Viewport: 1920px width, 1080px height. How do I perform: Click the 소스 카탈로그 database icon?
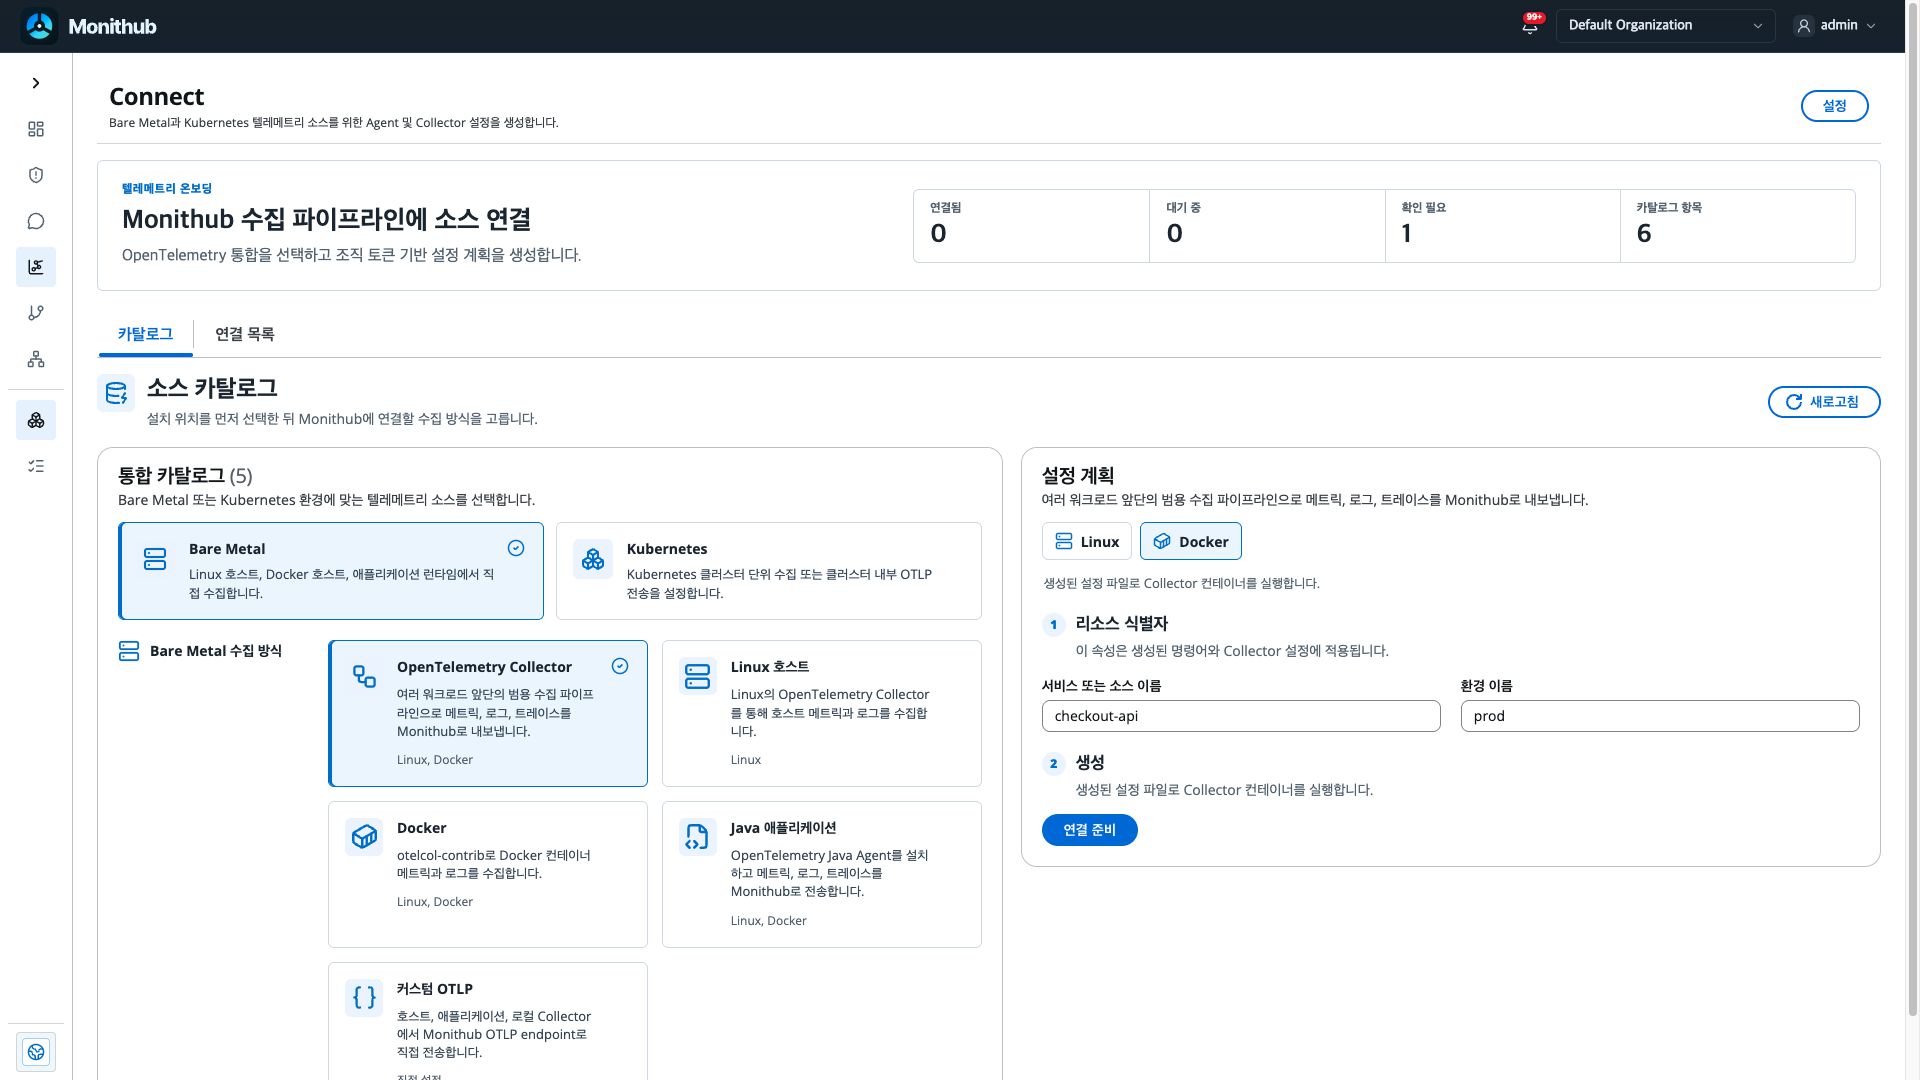(116, 393)
